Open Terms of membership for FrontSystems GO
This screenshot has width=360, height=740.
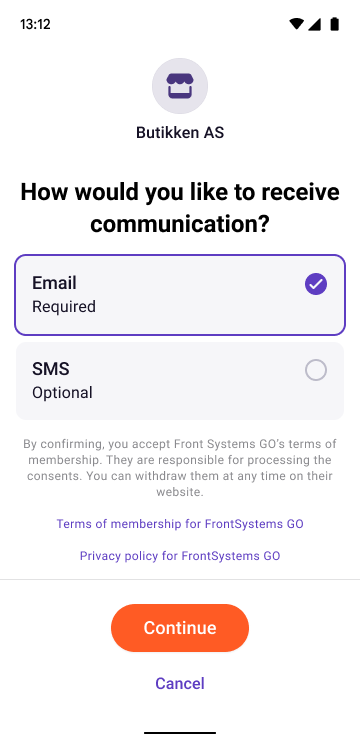tap(180, 524)
